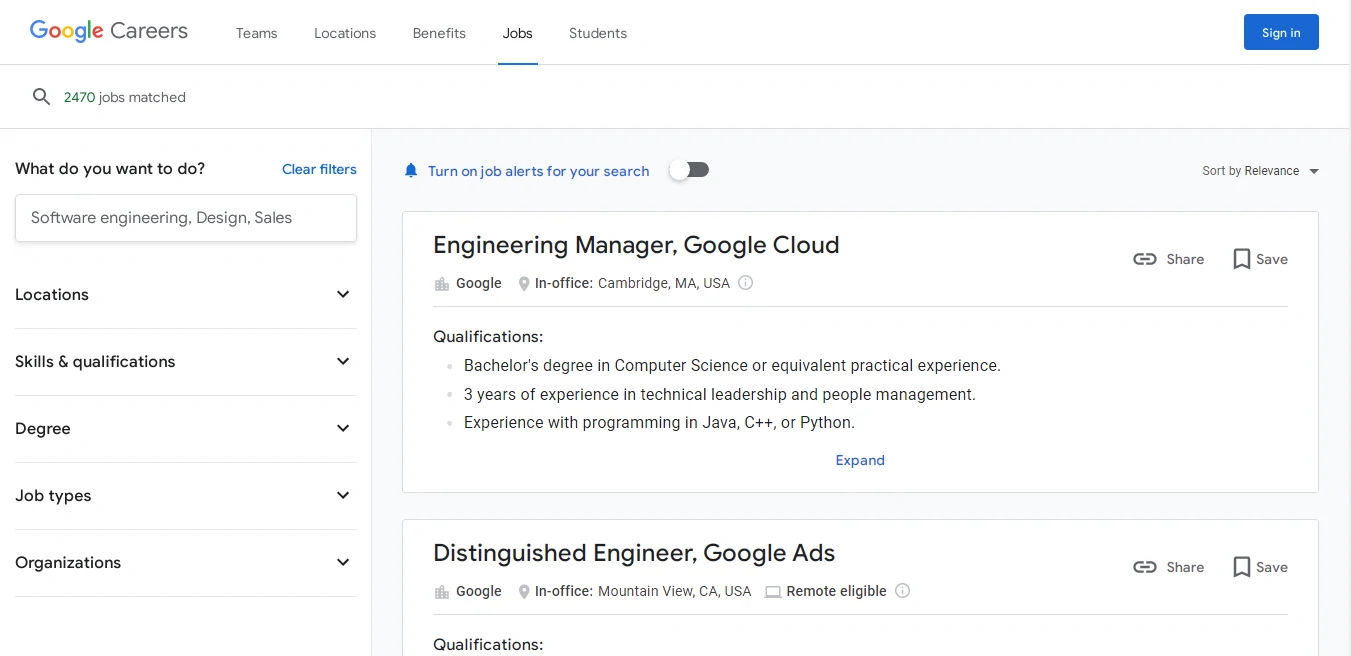This screenshot has height=656, width=1351.
Task: Click the Clear filters link
Action: click(x=319, y=169)
